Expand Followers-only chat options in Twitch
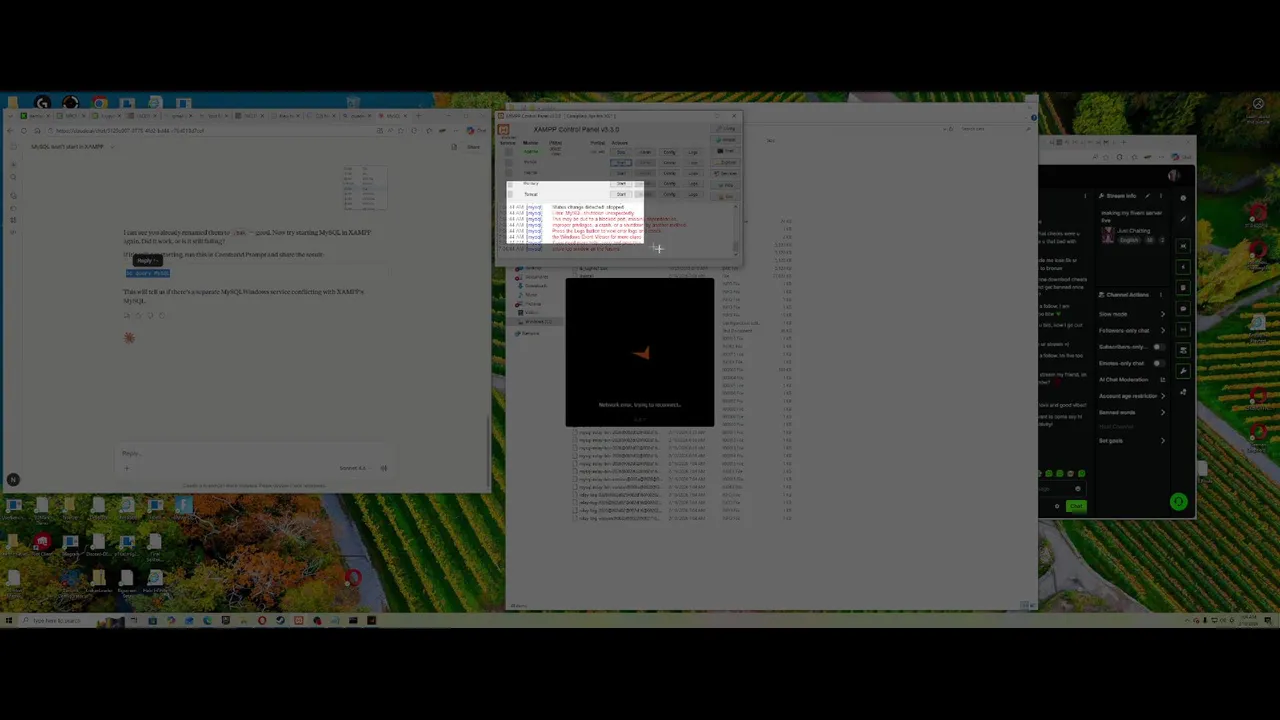Viewport: 1280px width, 720px height. coord(1163,331)
